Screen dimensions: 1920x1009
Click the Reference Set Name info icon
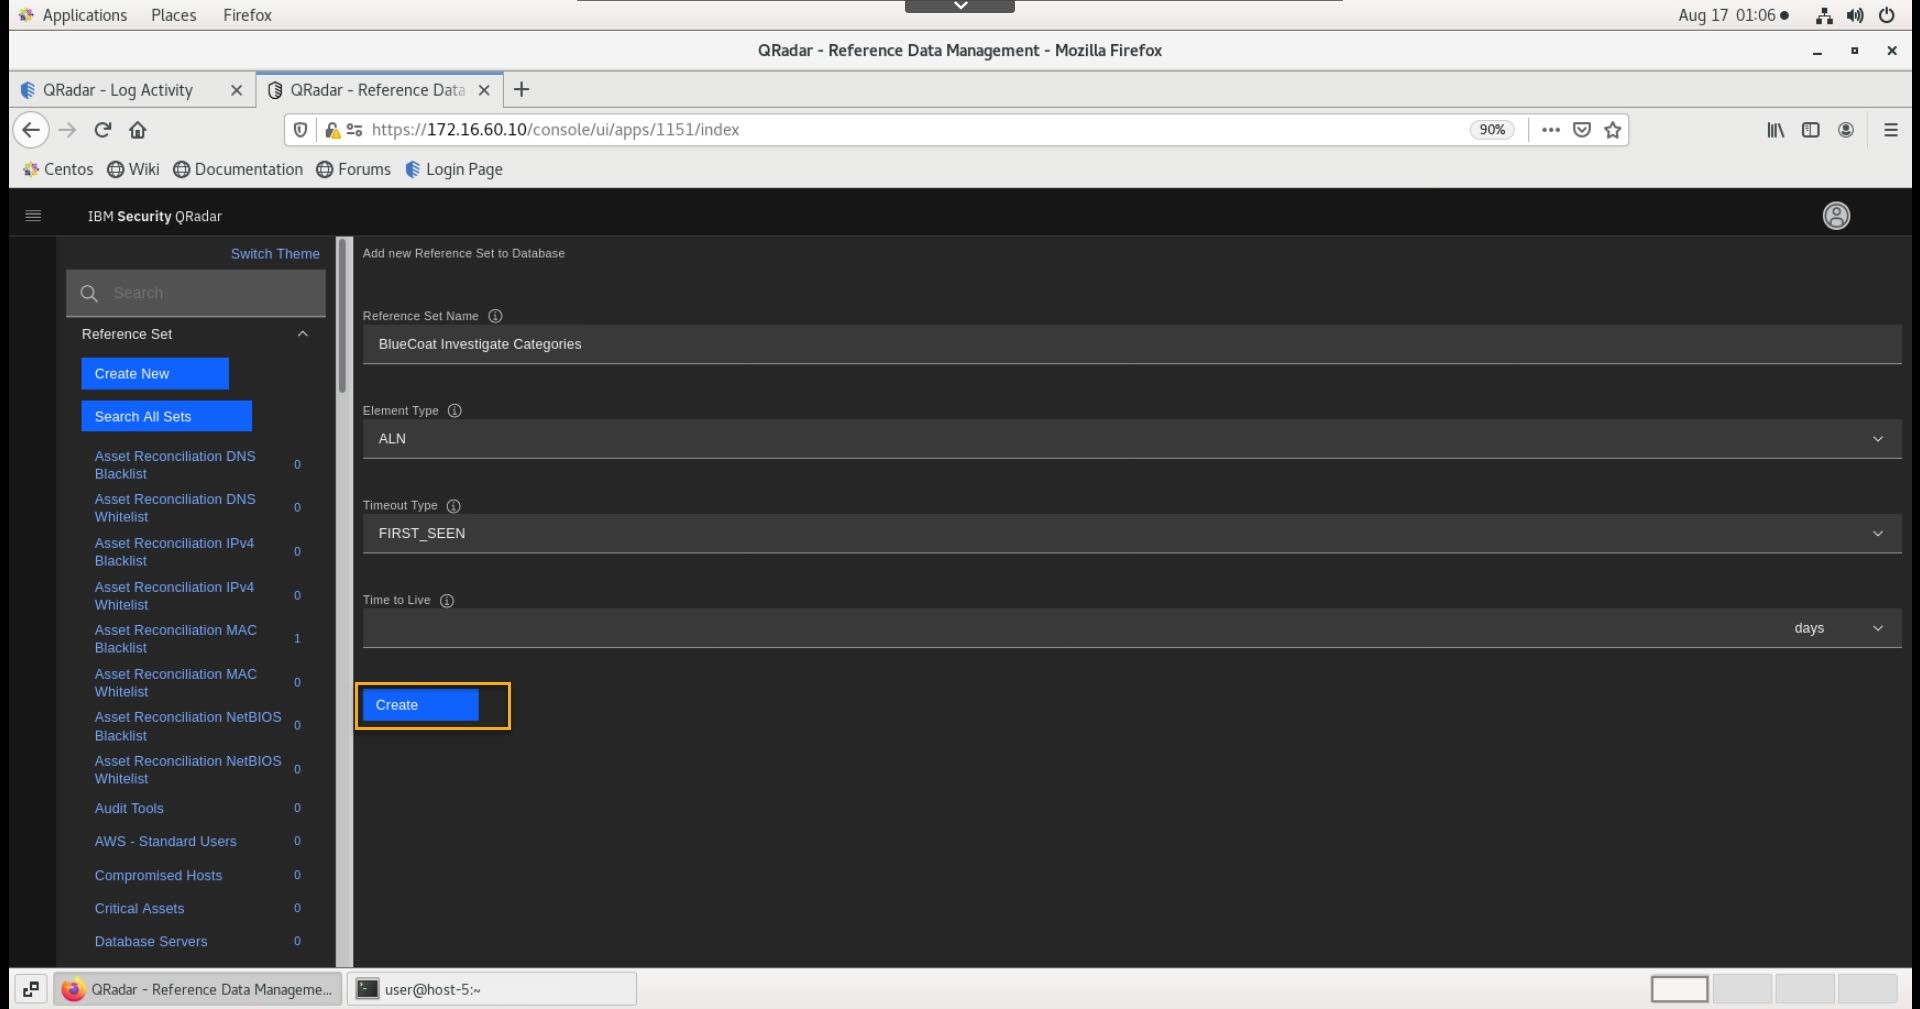(495, 316)
